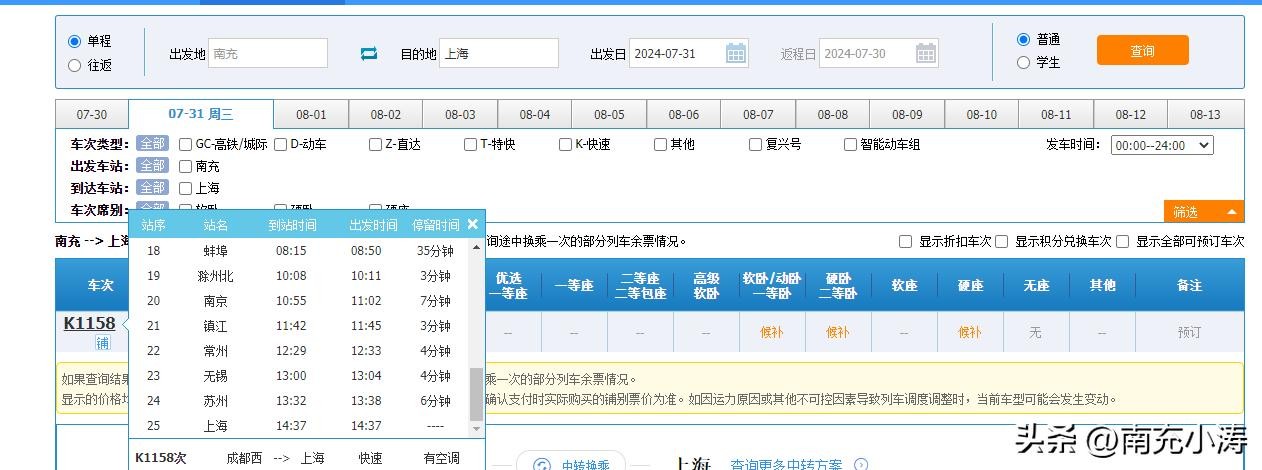Click the 铺 sleeper icon under K1158
The width and height of the screenshot is (1262, 470).
102,343
